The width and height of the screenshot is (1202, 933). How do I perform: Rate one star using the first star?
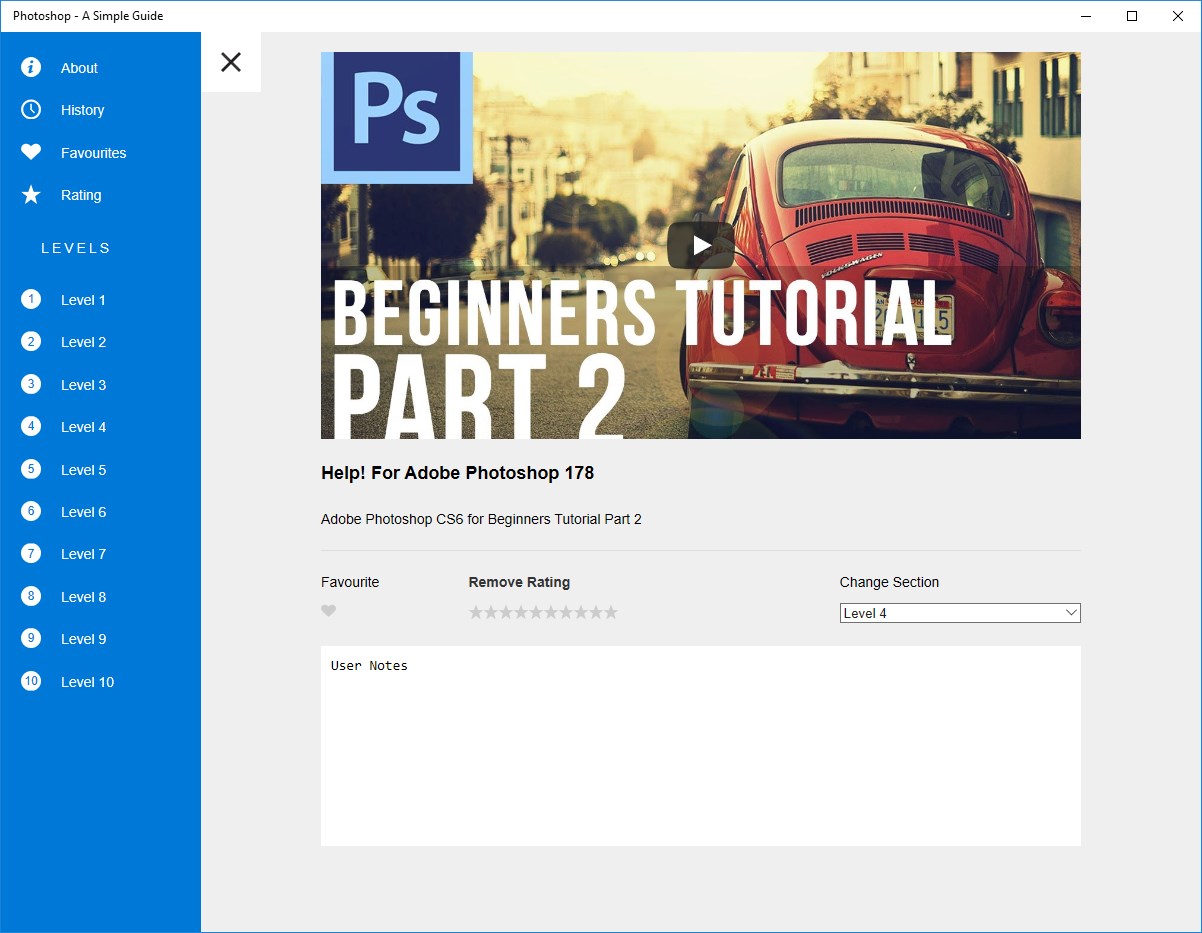[476, 612]
